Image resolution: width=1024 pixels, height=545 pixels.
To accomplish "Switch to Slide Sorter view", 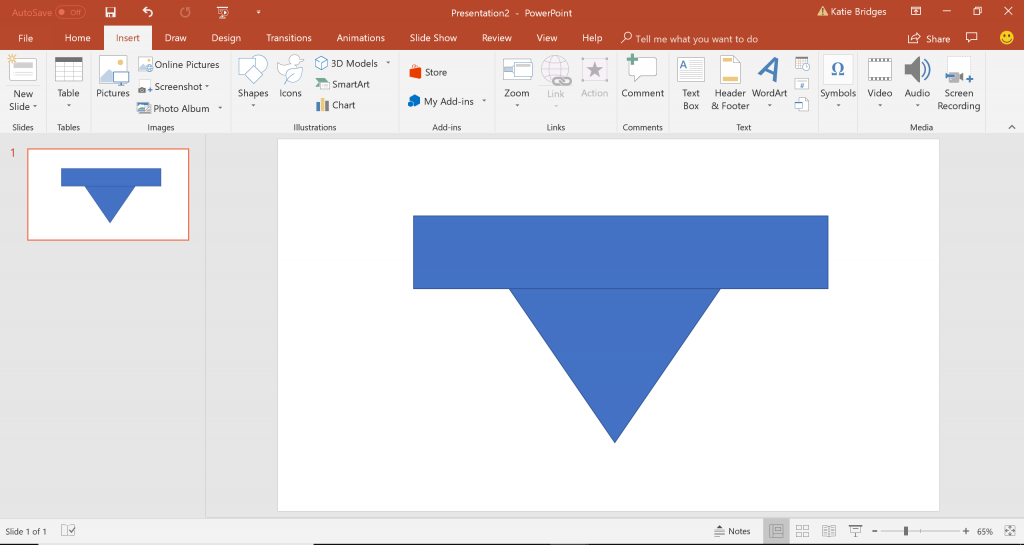I will coord(803,531).
